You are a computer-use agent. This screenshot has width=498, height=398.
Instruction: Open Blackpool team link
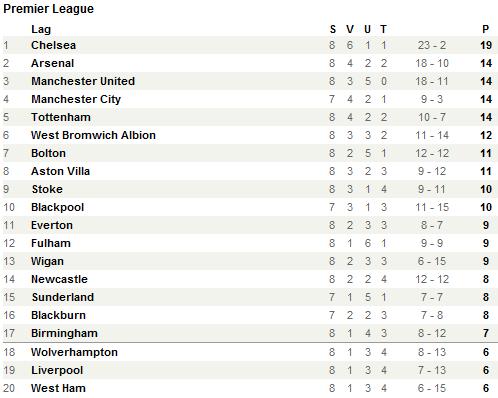57,207
